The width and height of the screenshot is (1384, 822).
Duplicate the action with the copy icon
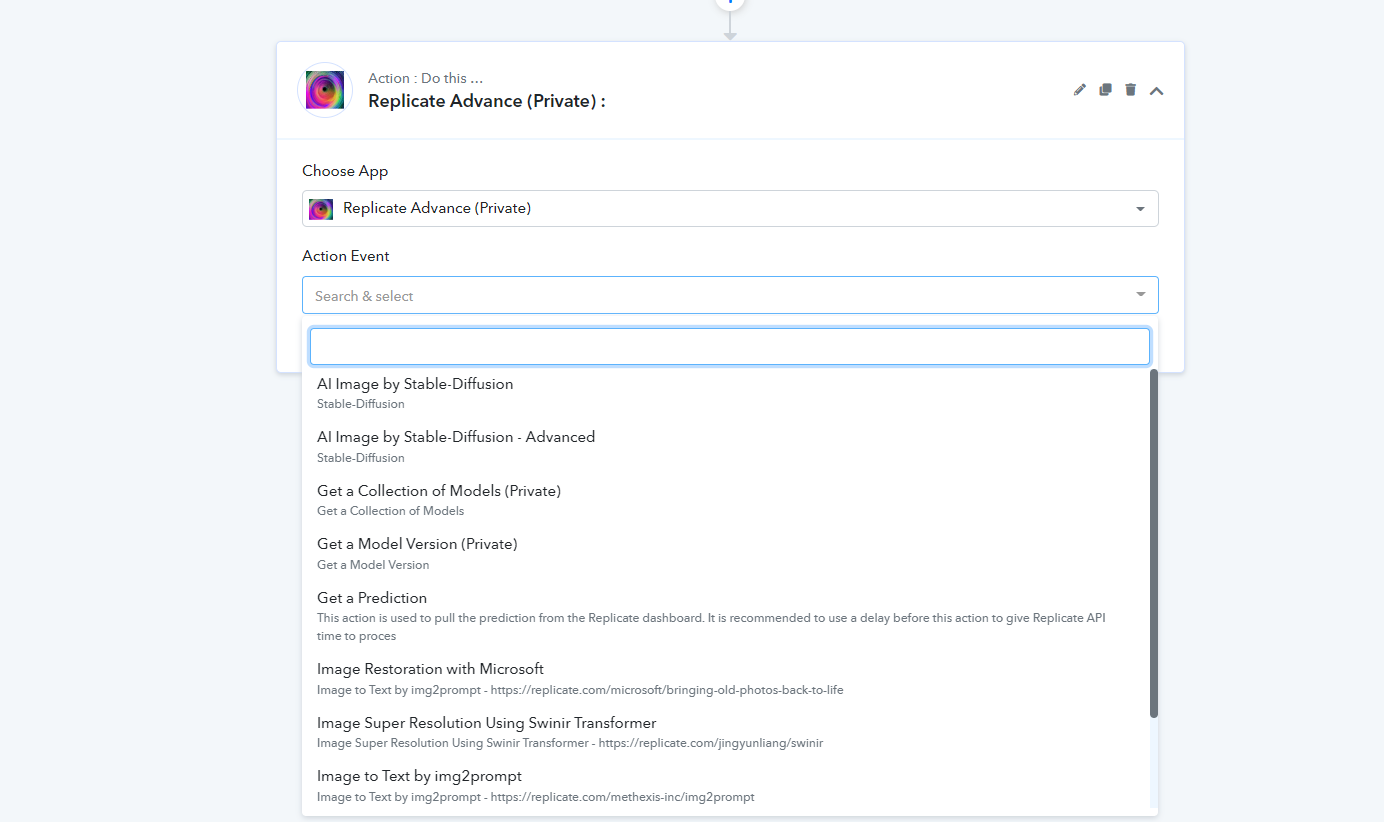click(1105, 90)
